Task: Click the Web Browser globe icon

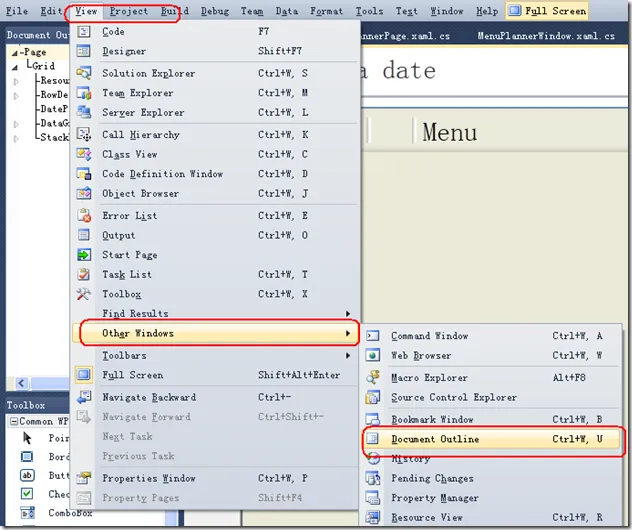Action: click(x=373, y=355)
